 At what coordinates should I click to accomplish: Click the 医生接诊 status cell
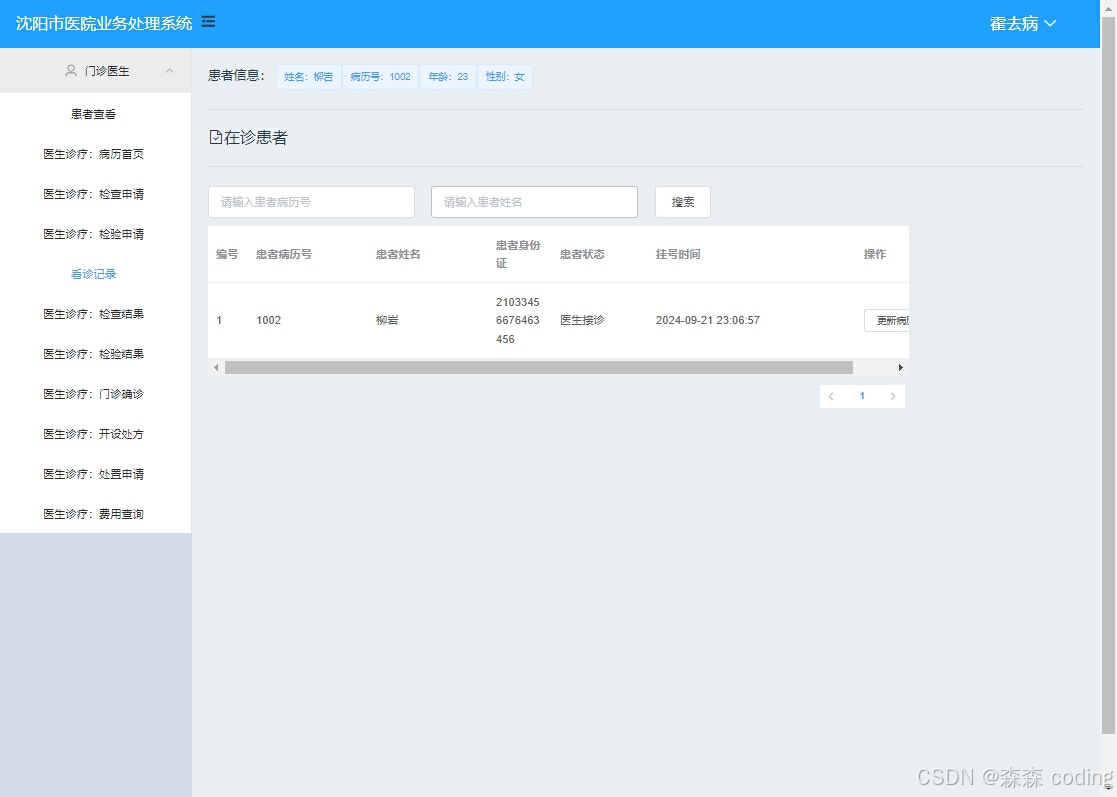click(x=582, y=321)
